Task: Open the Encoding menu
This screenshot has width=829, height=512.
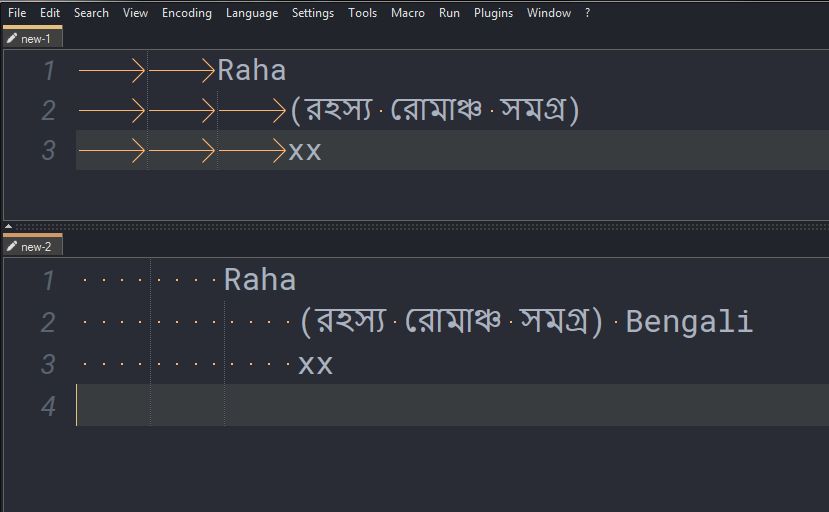Action: point(187,13)
